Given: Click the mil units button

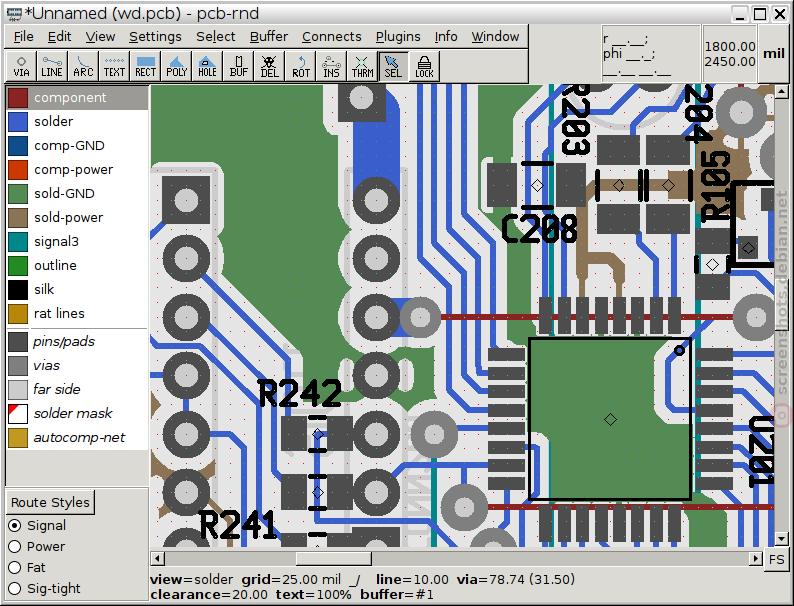Looking at the screenshot, I should [x=774, y=54].
